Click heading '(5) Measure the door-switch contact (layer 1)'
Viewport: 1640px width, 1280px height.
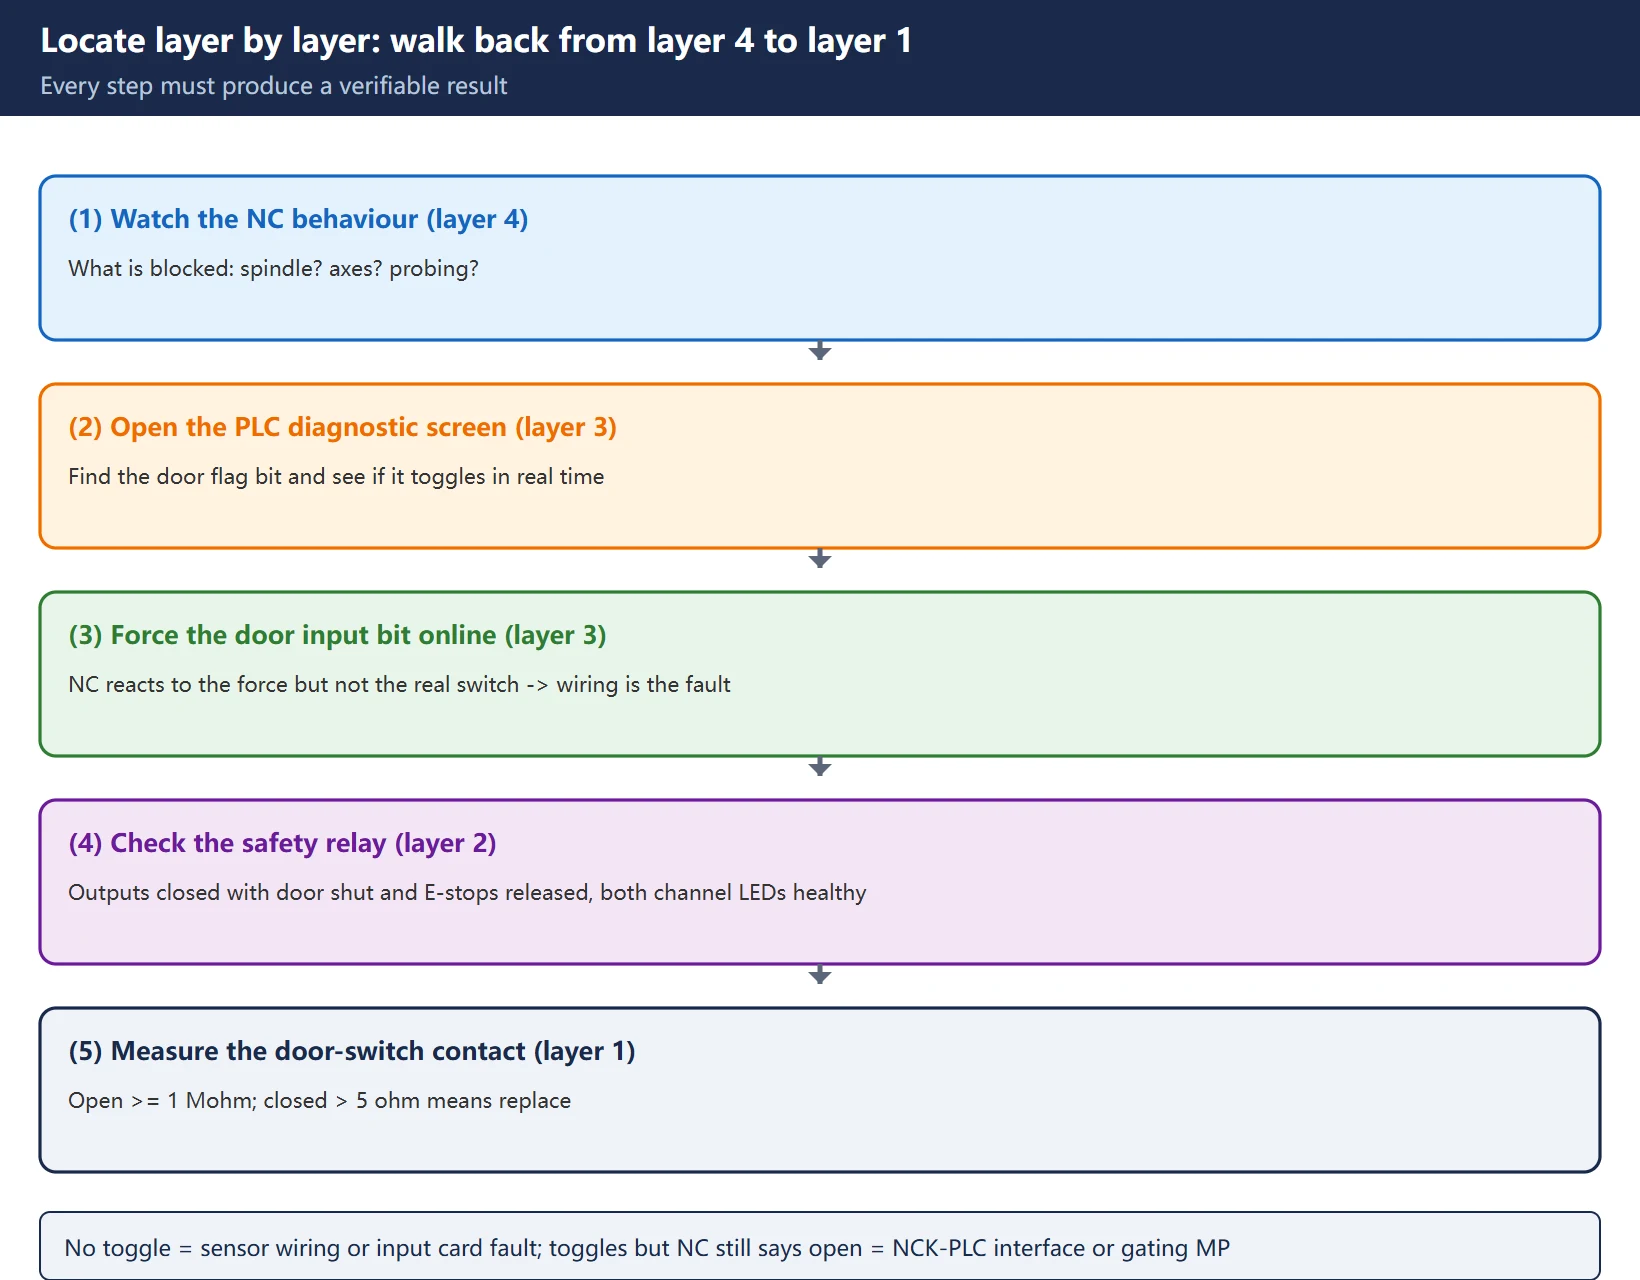point(352,1051)
